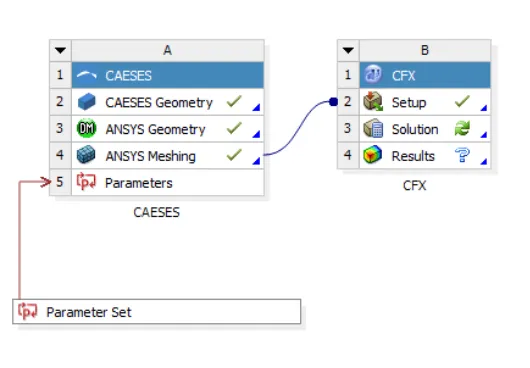Click the CFX Setup icon
The image size is (530, 368).
click(373, 101)
